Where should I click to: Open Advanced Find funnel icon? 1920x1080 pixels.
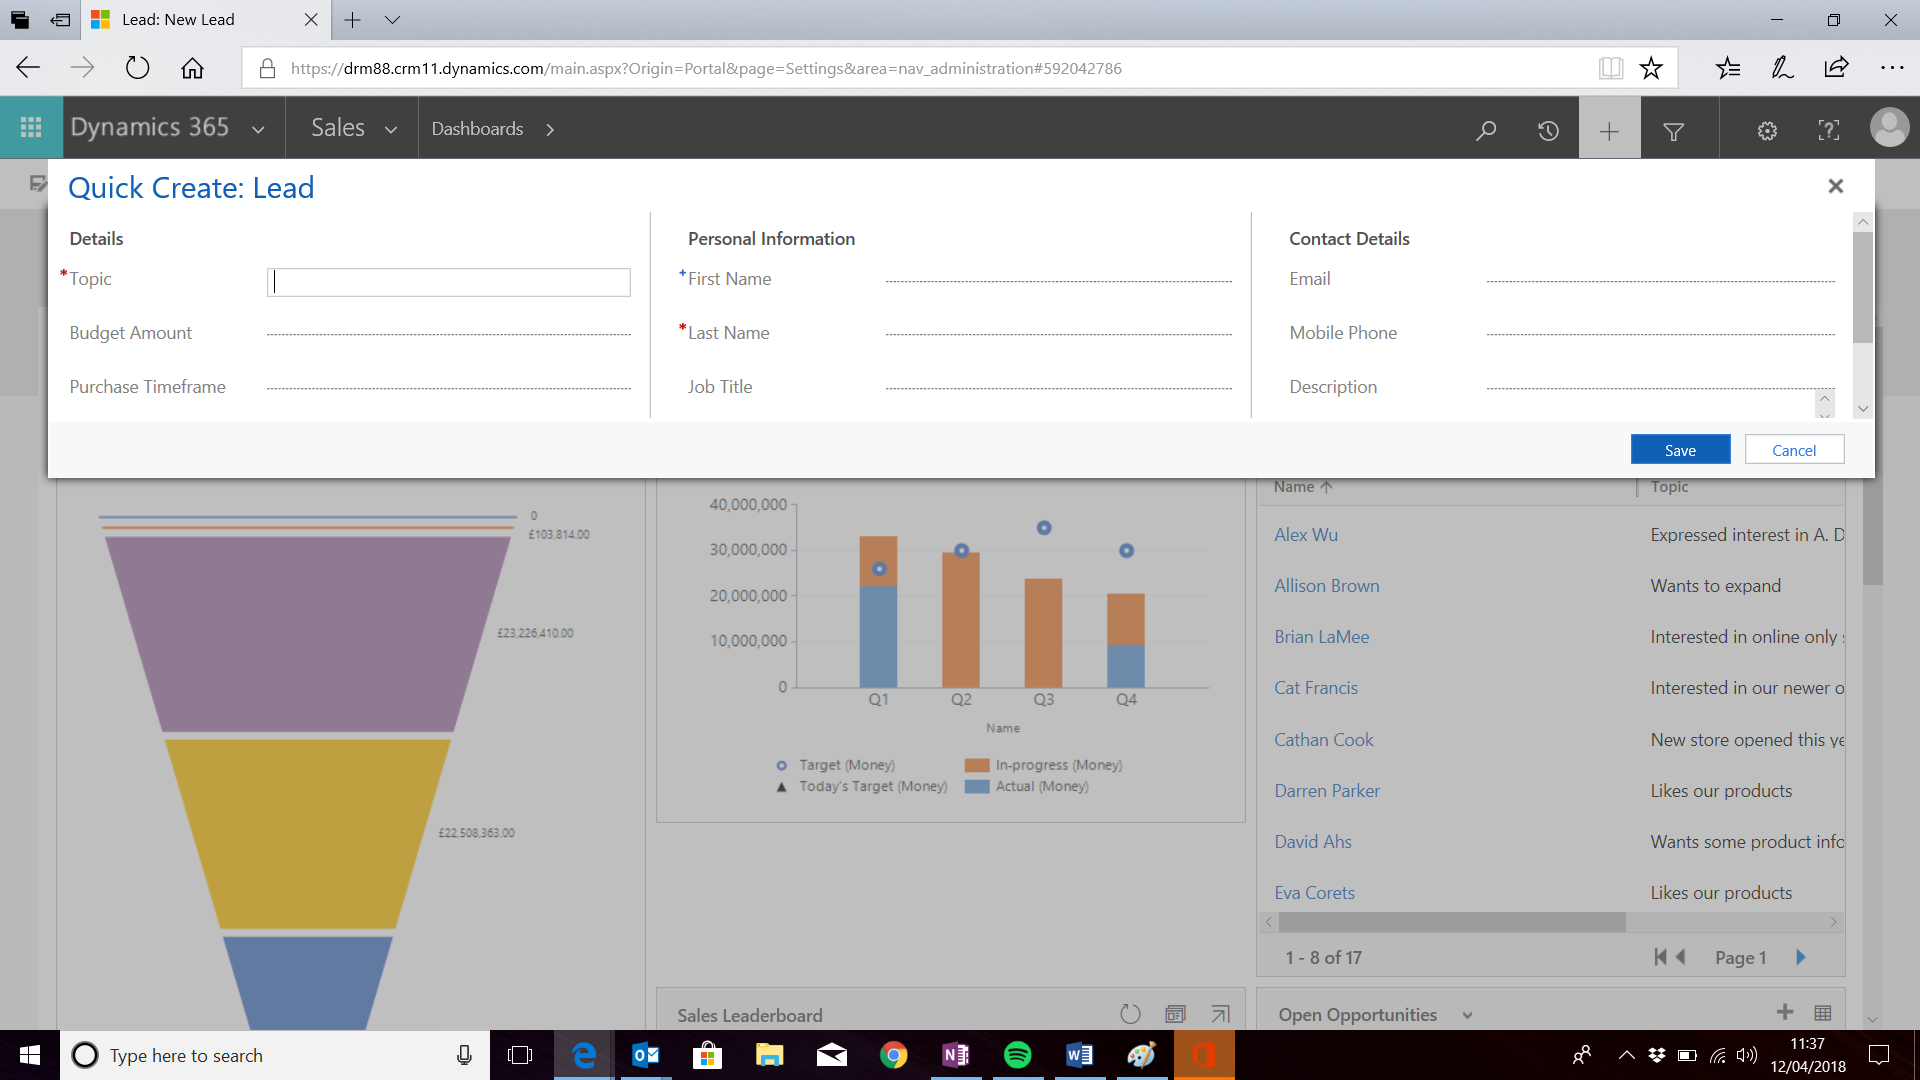pos(1673,130)
